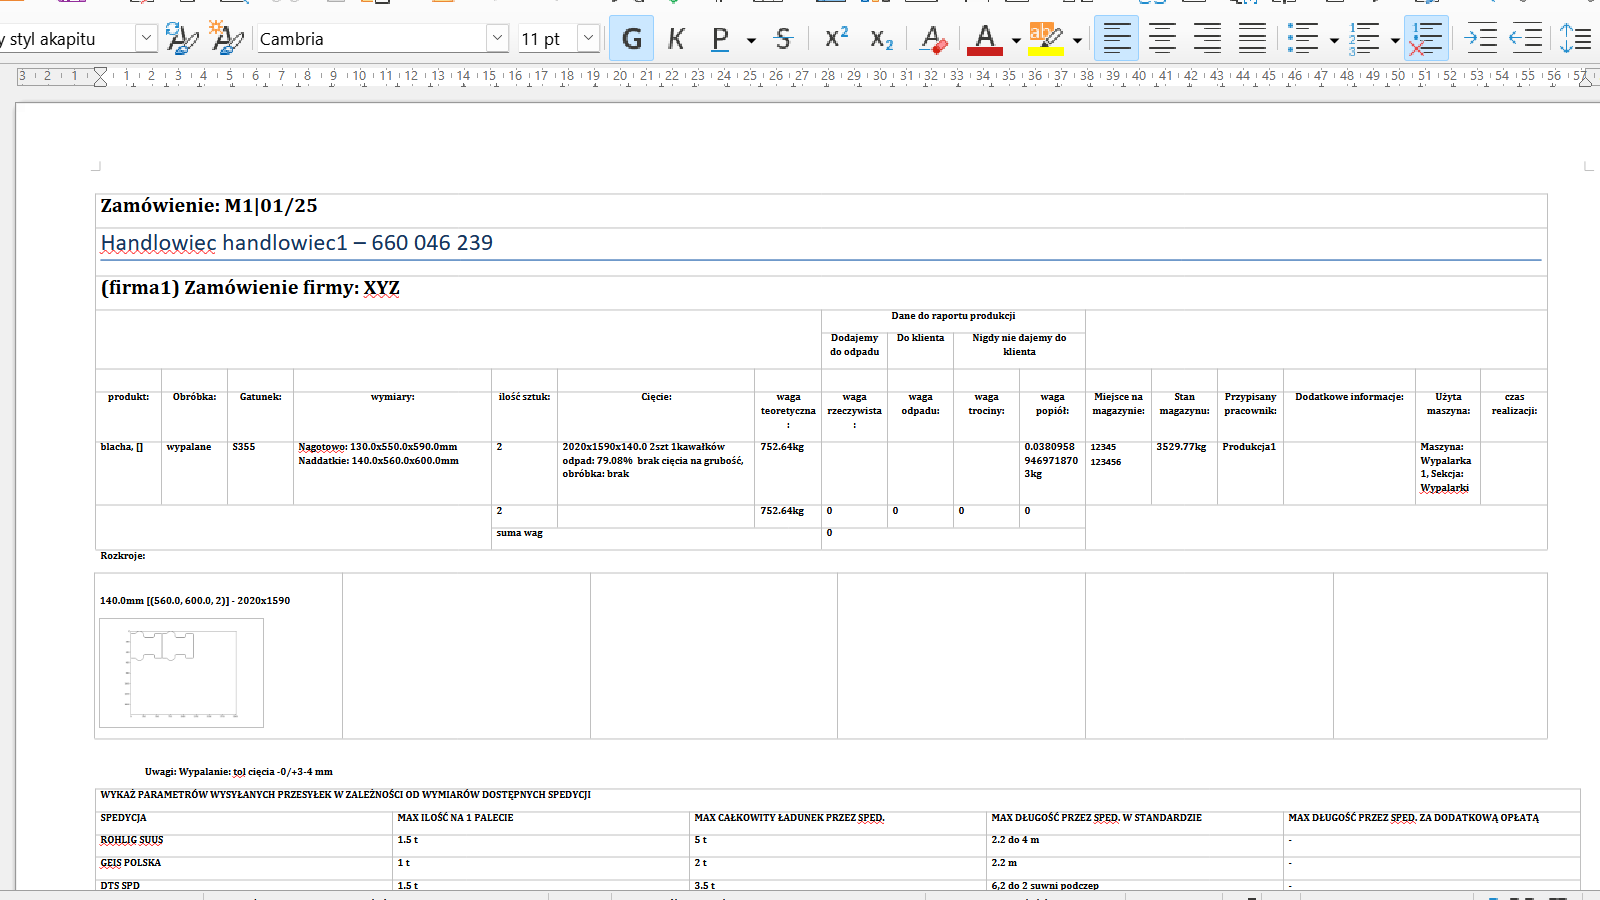The height and width of the screenshot is (900, 1600).
Task: Apply red font color
Action: [985, 39]
